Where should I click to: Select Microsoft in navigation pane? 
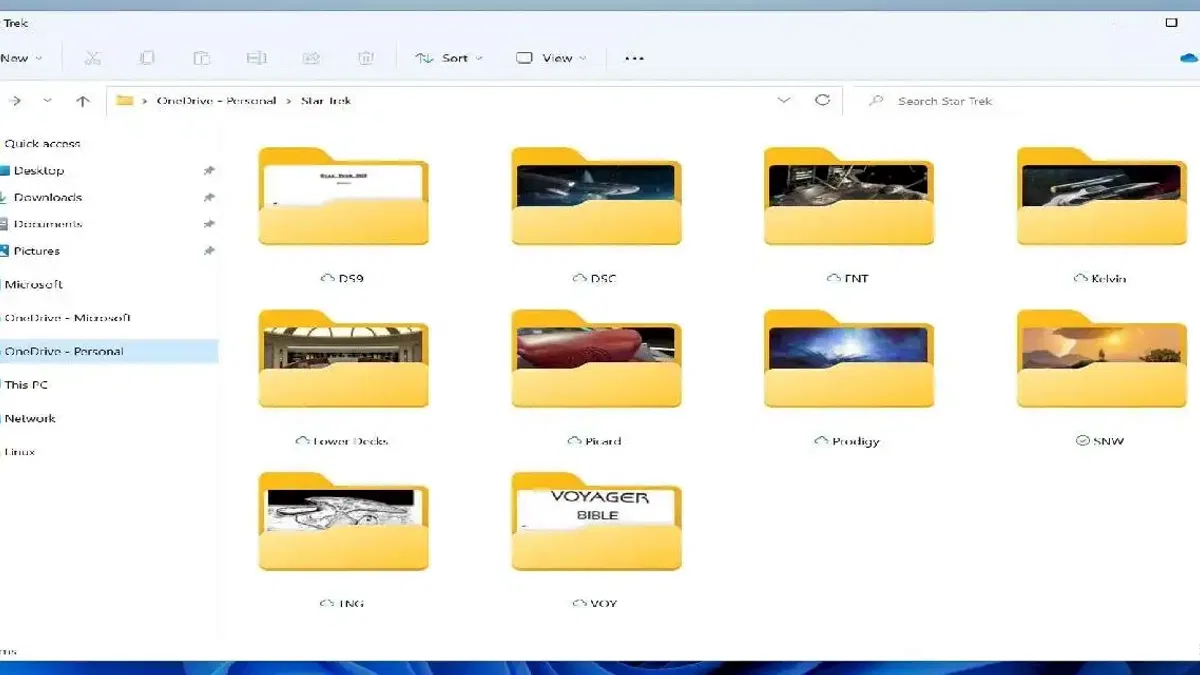[x=33, y=285]
